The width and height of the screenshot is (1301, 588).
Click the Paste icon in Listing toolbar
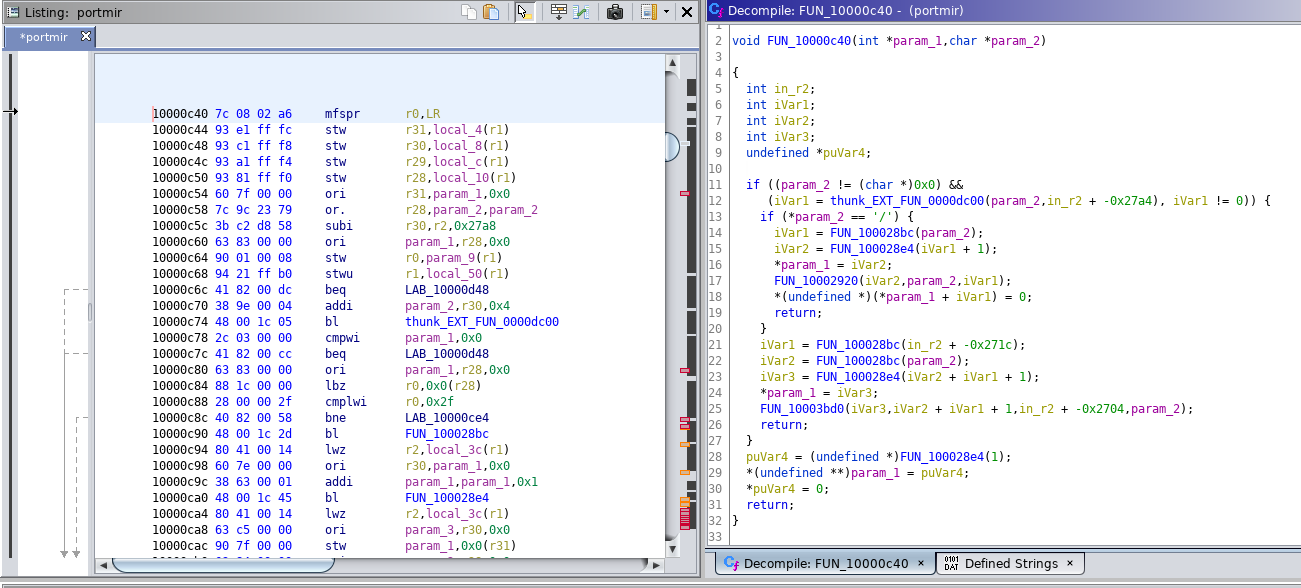point(491,12)
